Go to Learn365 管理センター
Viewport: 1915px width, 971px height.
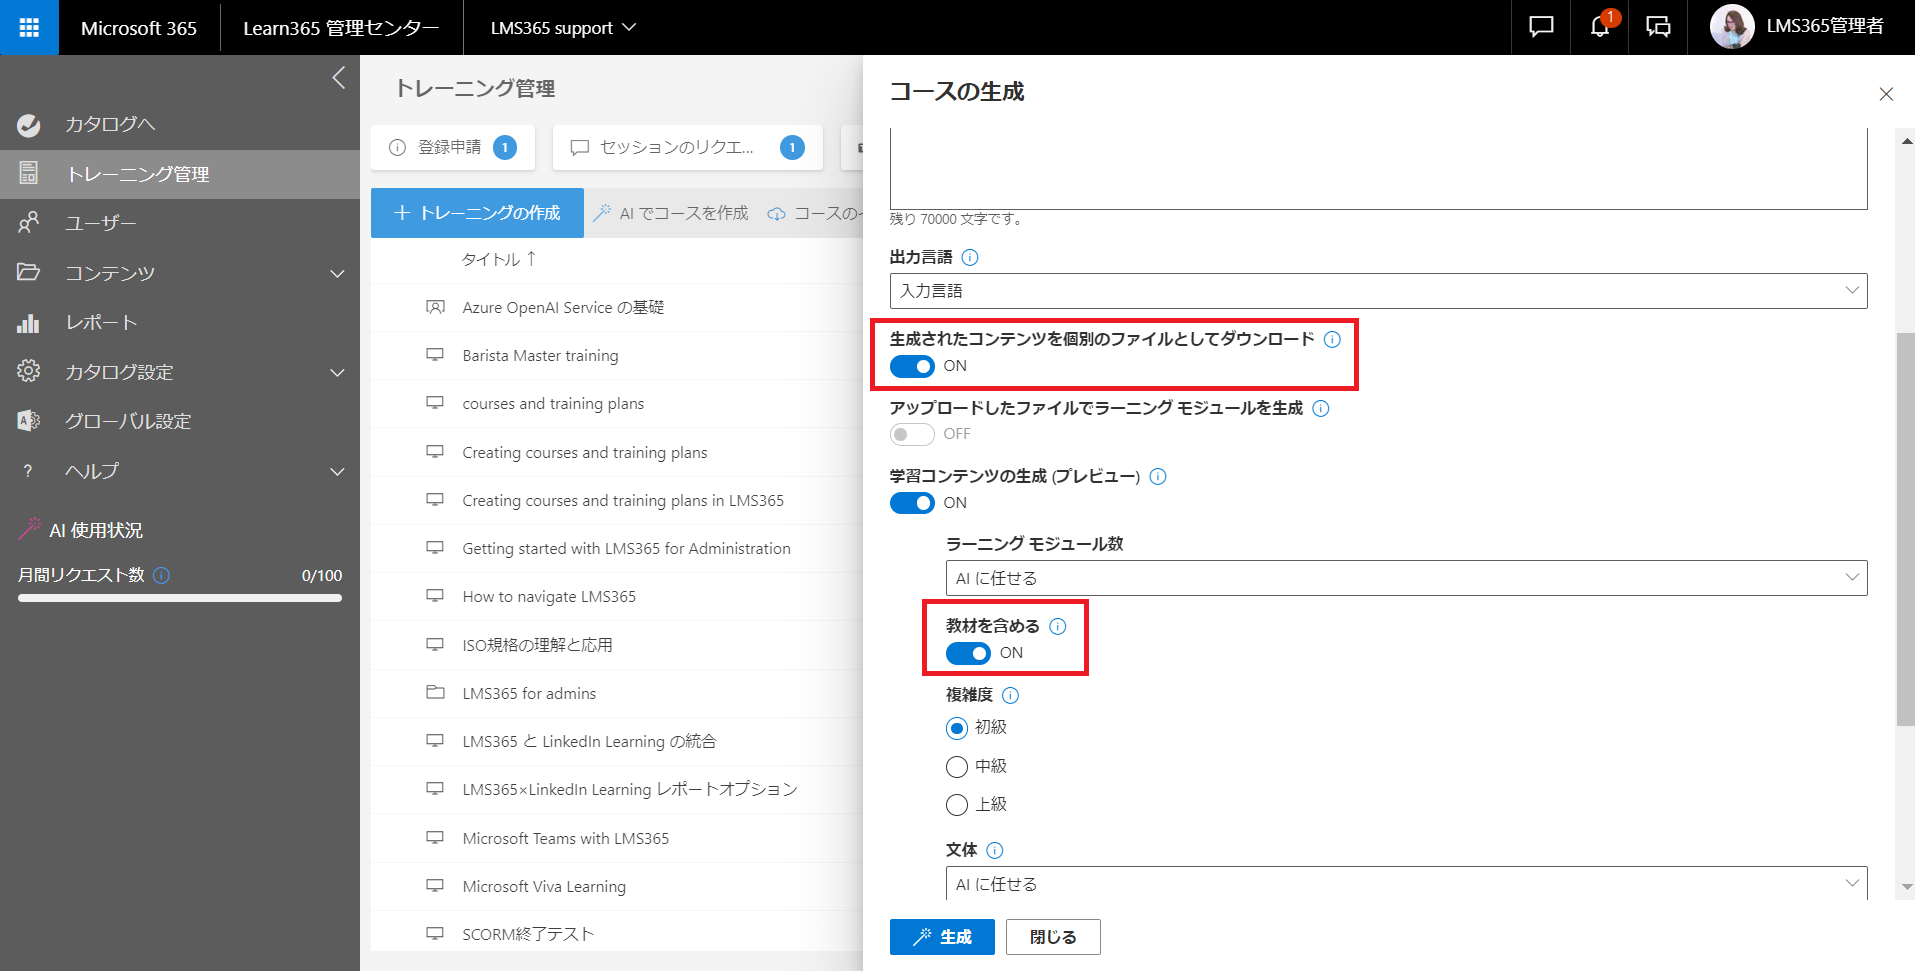pyautogui.click(x=341, y=28)
